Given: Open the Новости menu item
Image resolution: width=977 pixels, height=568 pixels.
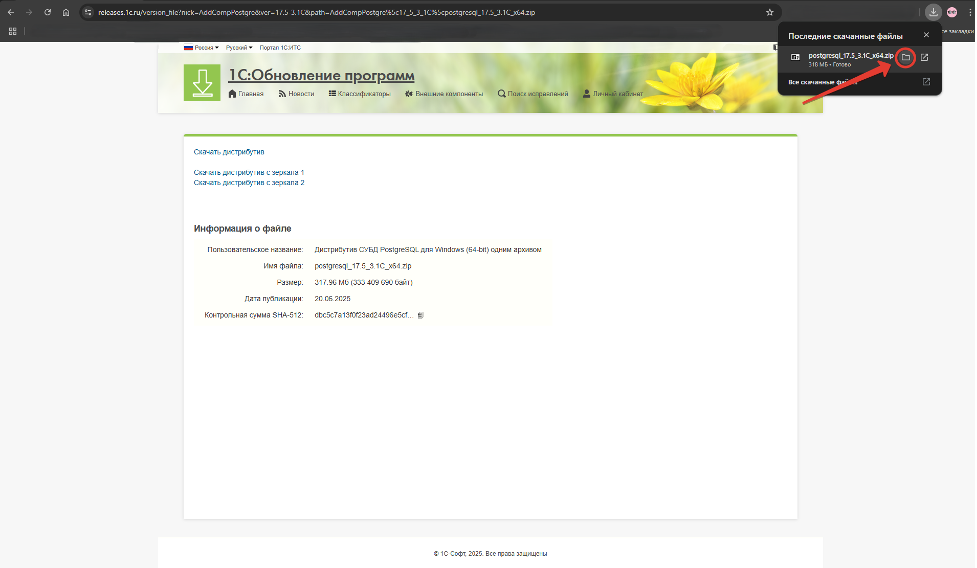Looking at the screenshot, I should [296, 94].
